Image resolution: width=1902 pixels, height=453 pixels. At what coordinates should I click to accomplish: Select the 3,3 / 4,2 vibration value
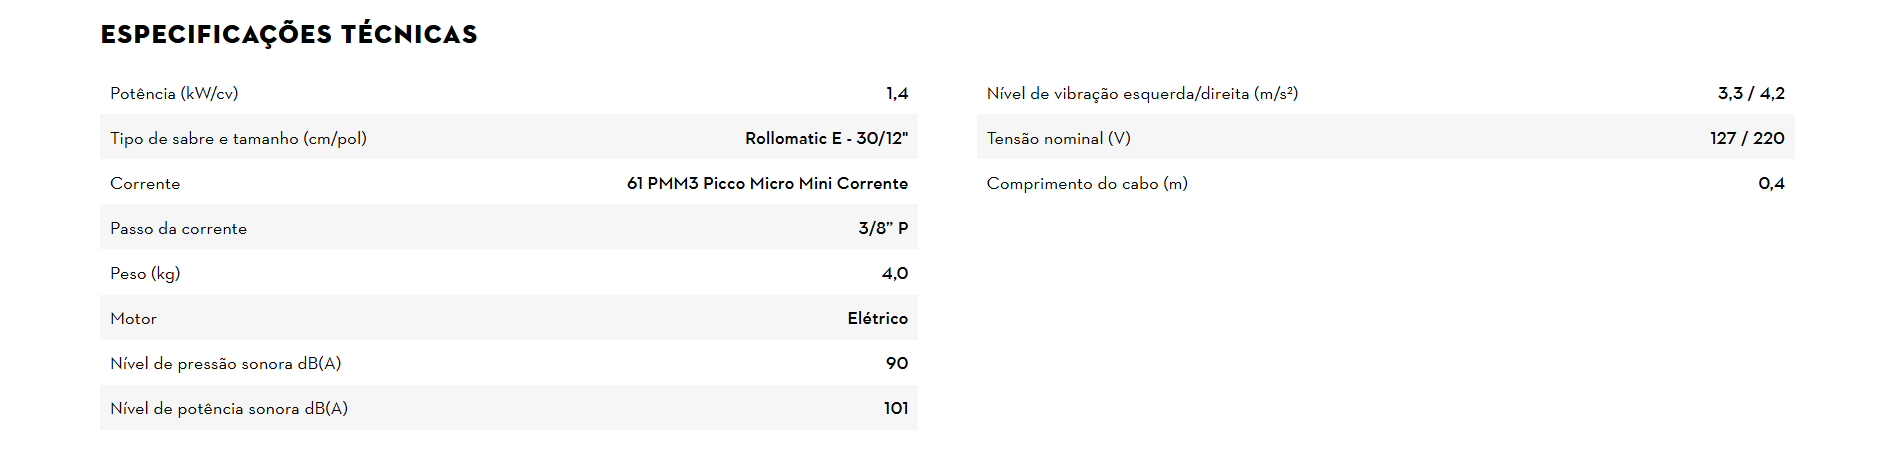coord(1750,93)
